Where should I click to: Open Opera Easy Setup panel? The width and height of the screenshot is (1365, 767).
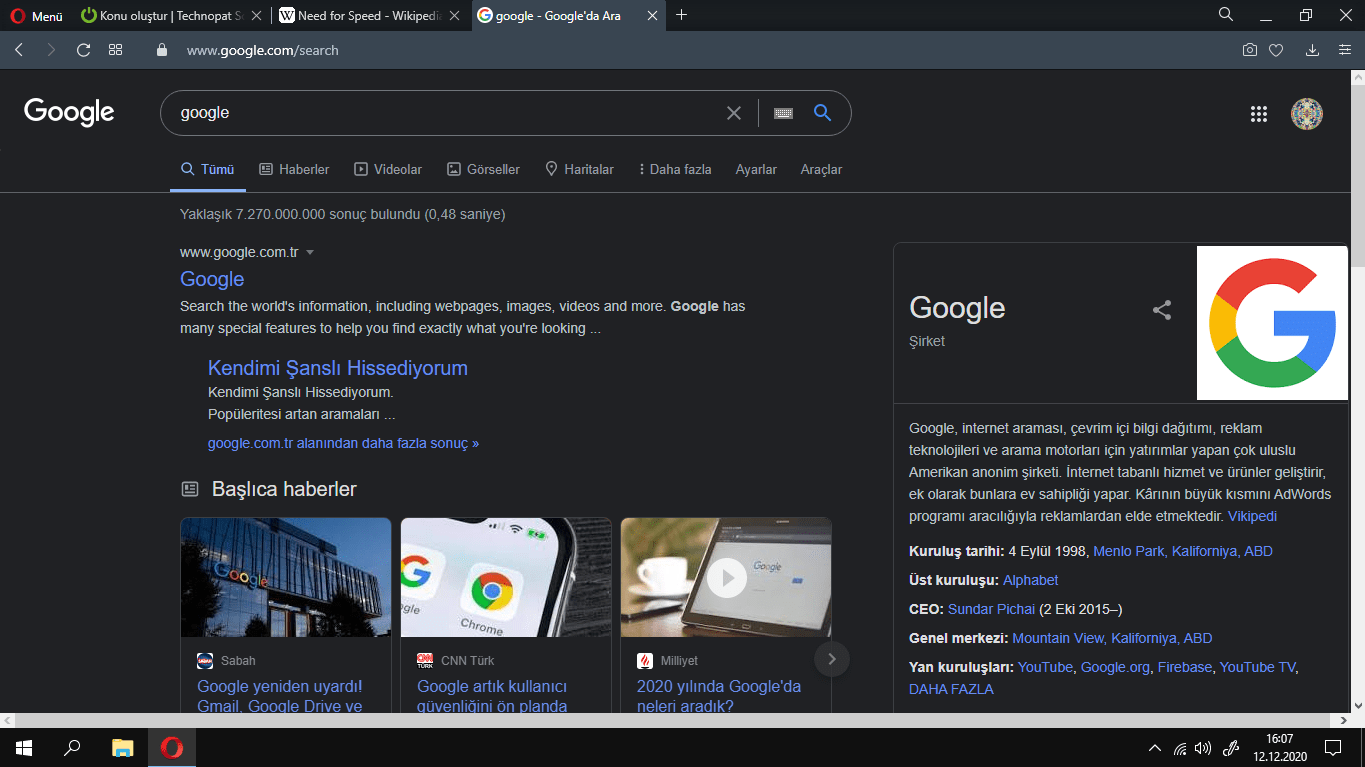[1343, 50]
